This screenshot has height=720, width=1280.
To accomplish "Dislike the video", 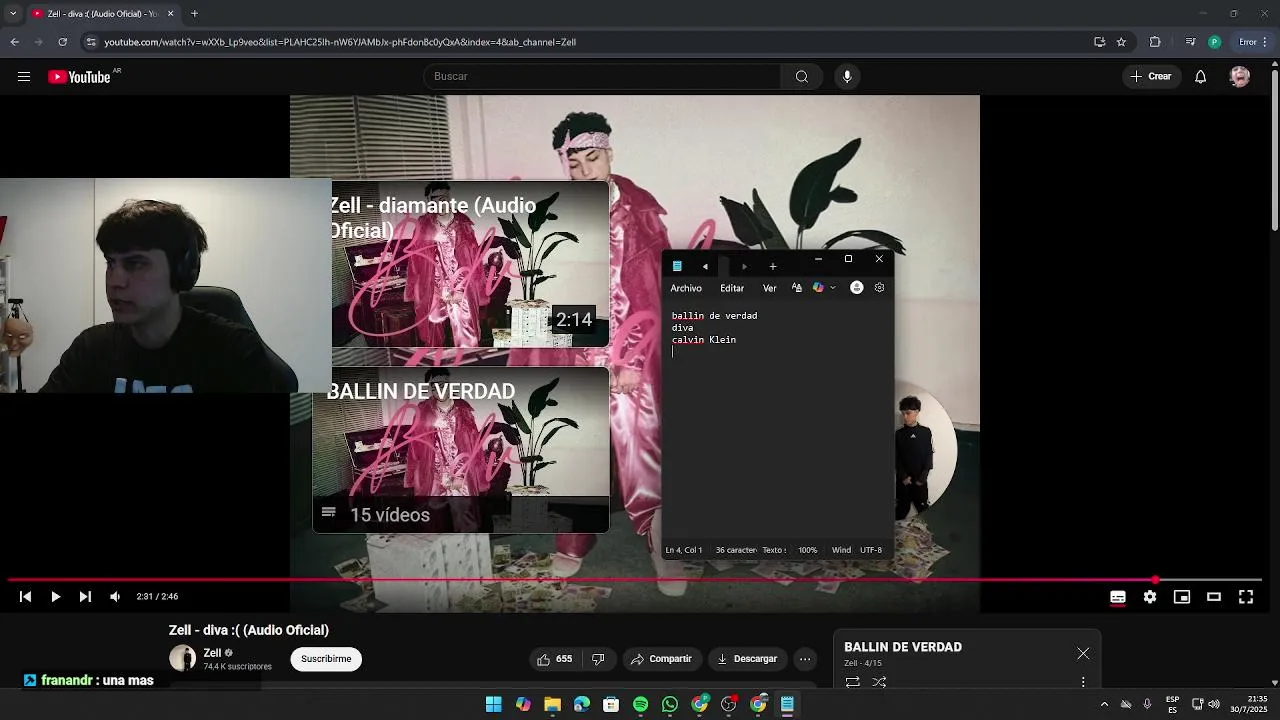I will tap(598, 659).
